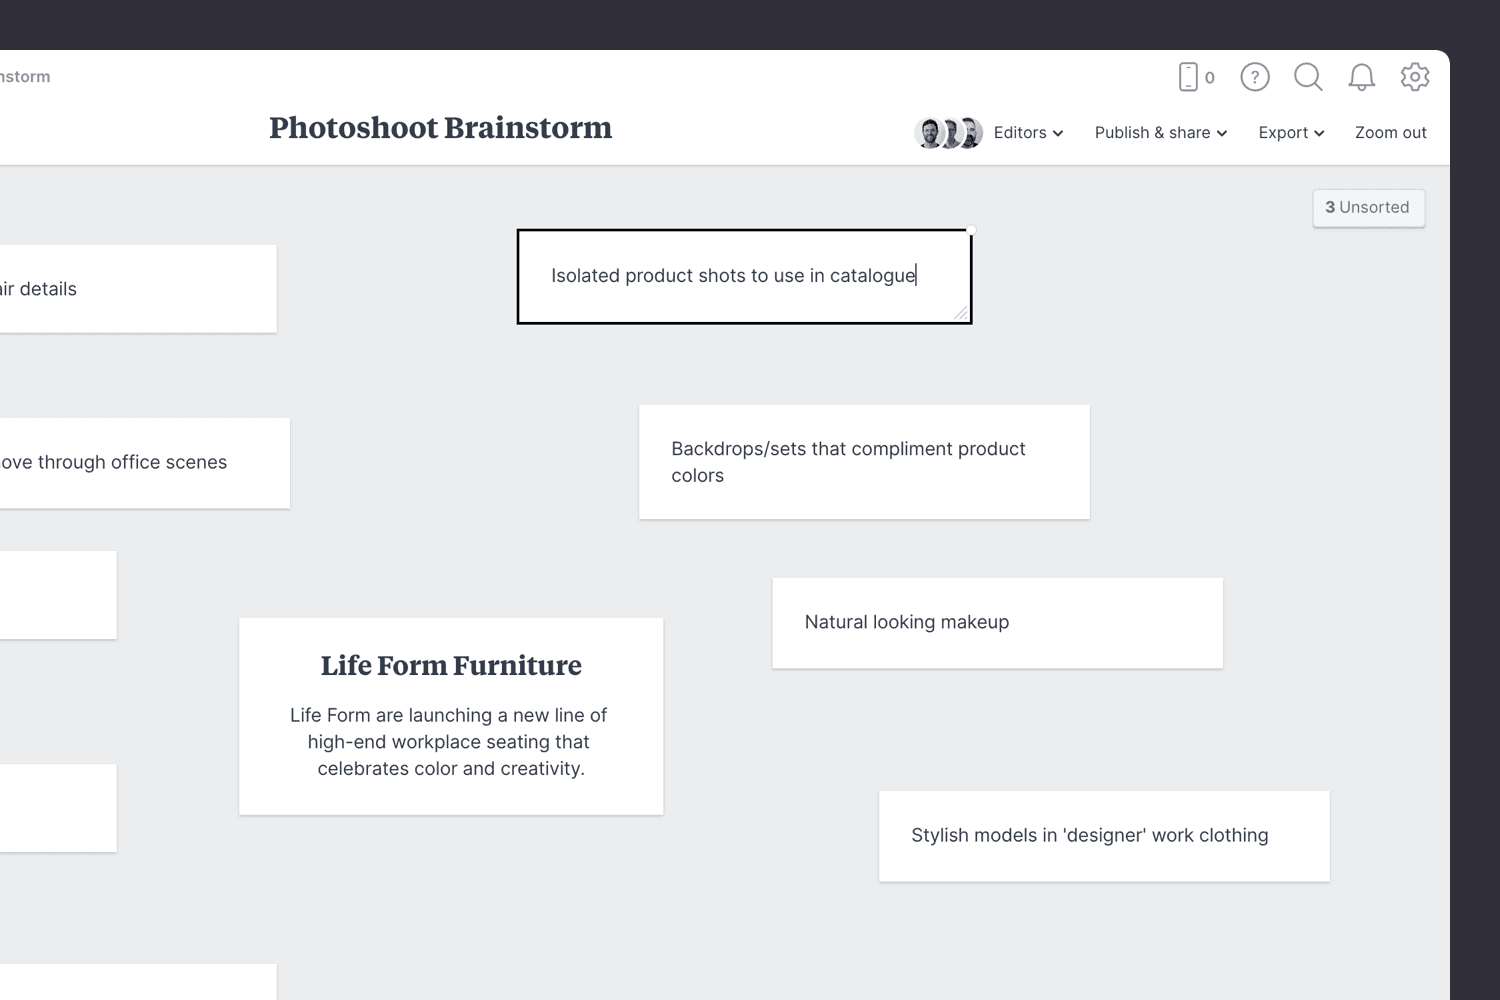Select the 'Backdrops/sets that compliment' note card
Screen dimensions: 1500x1000
(864, 462)
